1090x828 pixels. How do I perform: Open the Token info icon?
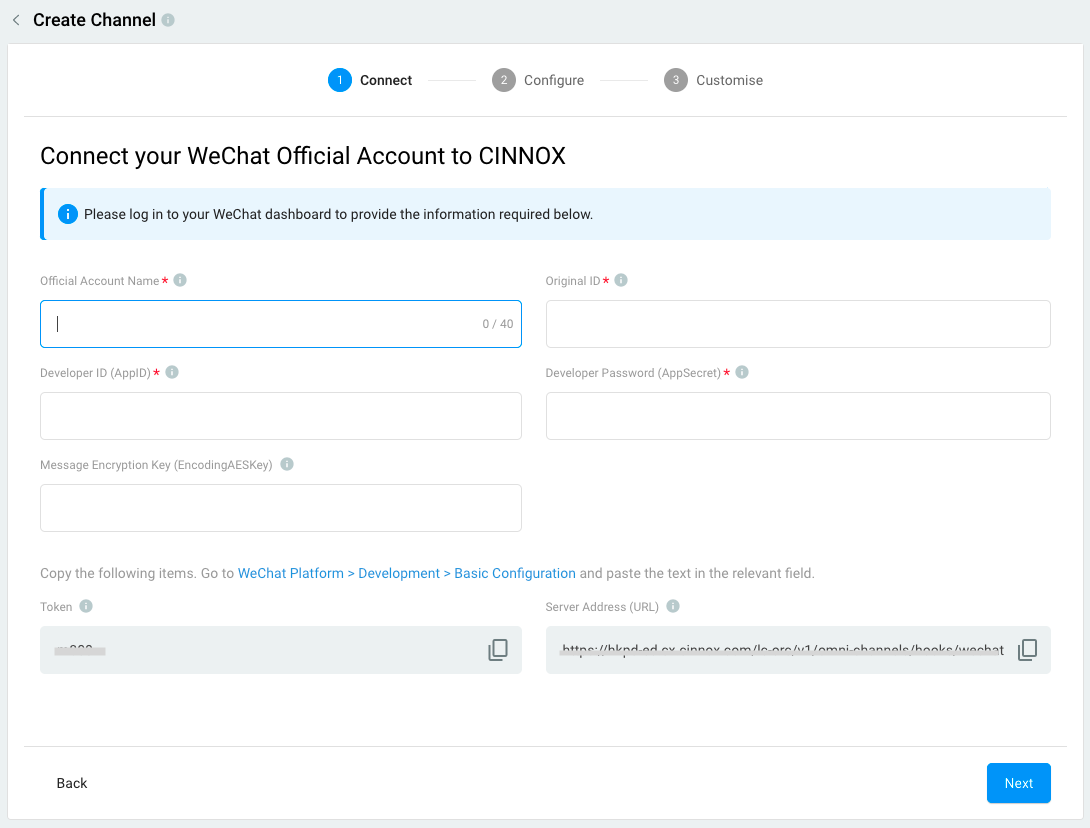[x=86, y=606]
